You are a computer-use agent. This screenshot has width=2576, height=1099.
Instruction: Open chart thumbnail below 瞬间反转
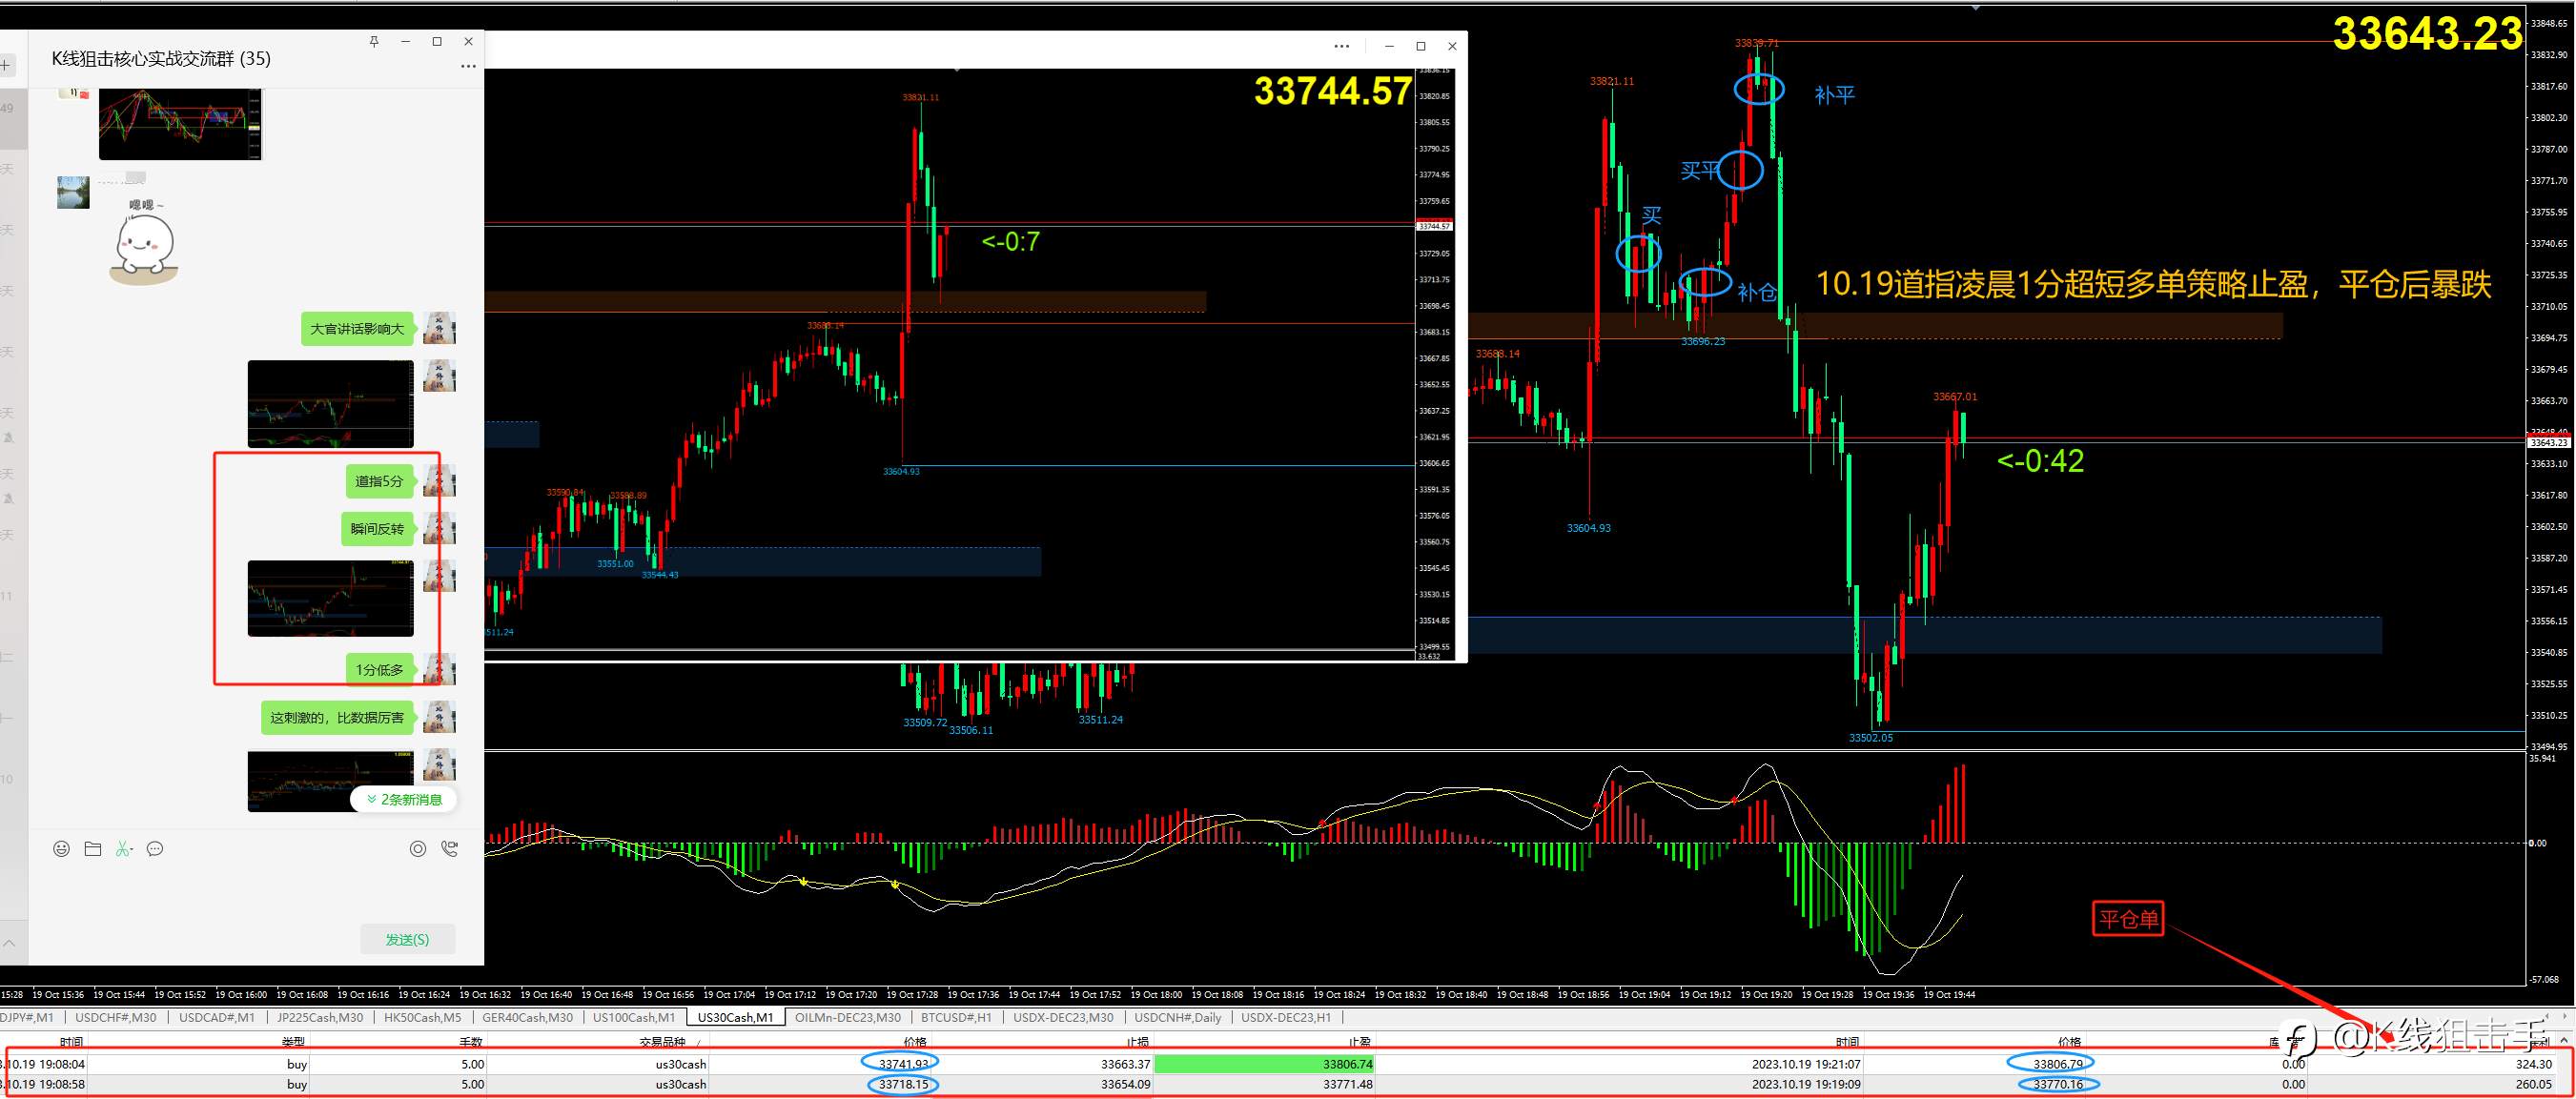[x=330, y=598]
